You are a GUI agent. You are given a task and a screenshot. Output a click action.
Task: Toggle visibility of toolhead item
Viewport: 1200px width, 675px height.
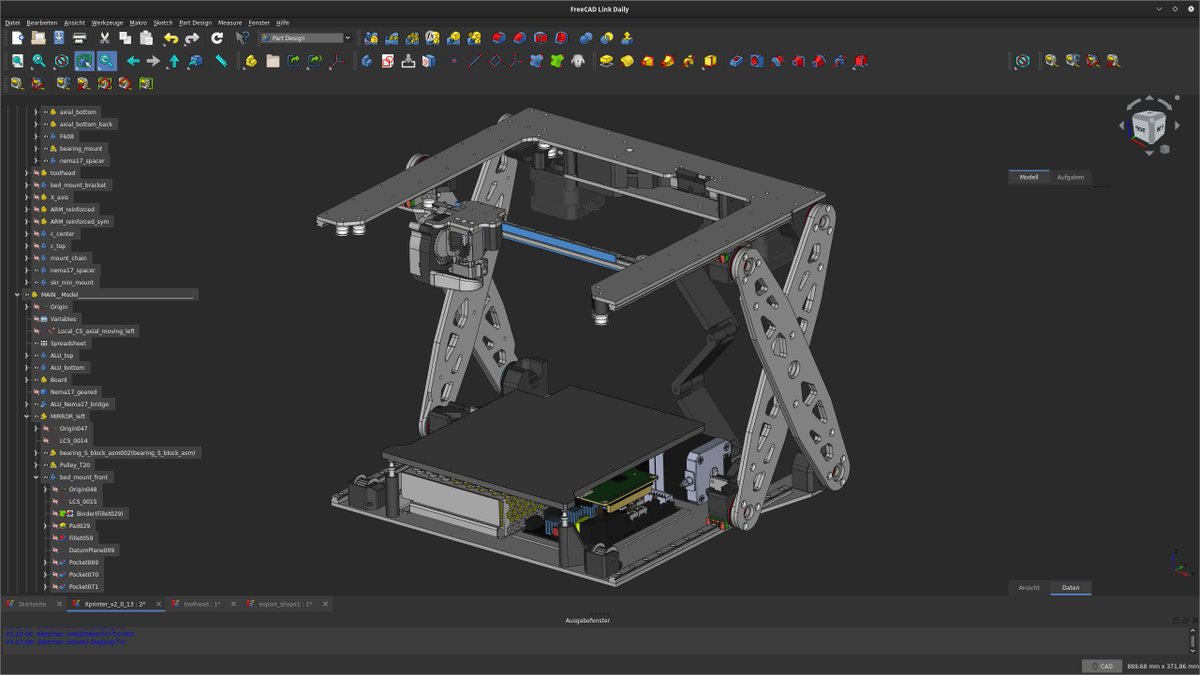click(36, 173)
